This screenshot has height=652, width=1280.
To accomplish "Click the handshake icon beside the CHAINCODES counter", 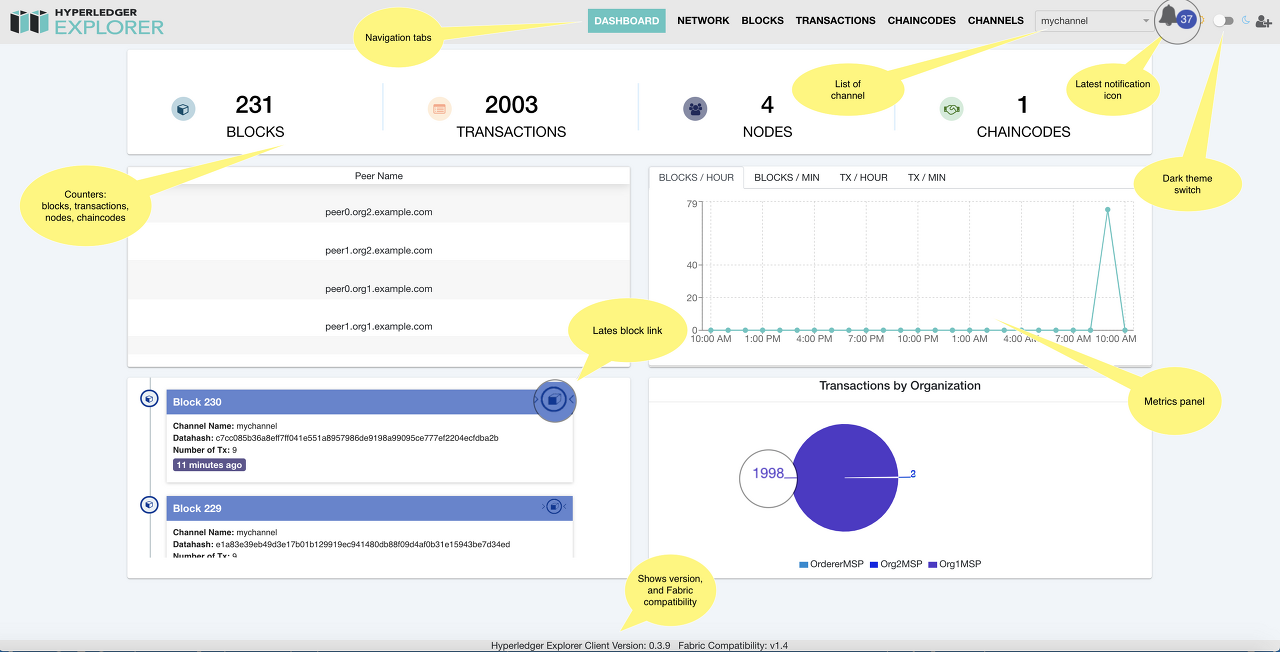I will (x=951, y=108).
